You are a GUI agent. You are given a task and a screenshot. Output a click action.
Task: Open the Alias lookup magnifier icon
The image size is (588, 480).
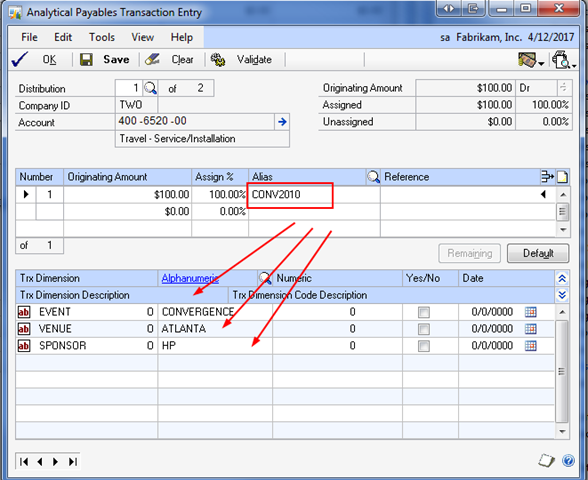point(373,177)
